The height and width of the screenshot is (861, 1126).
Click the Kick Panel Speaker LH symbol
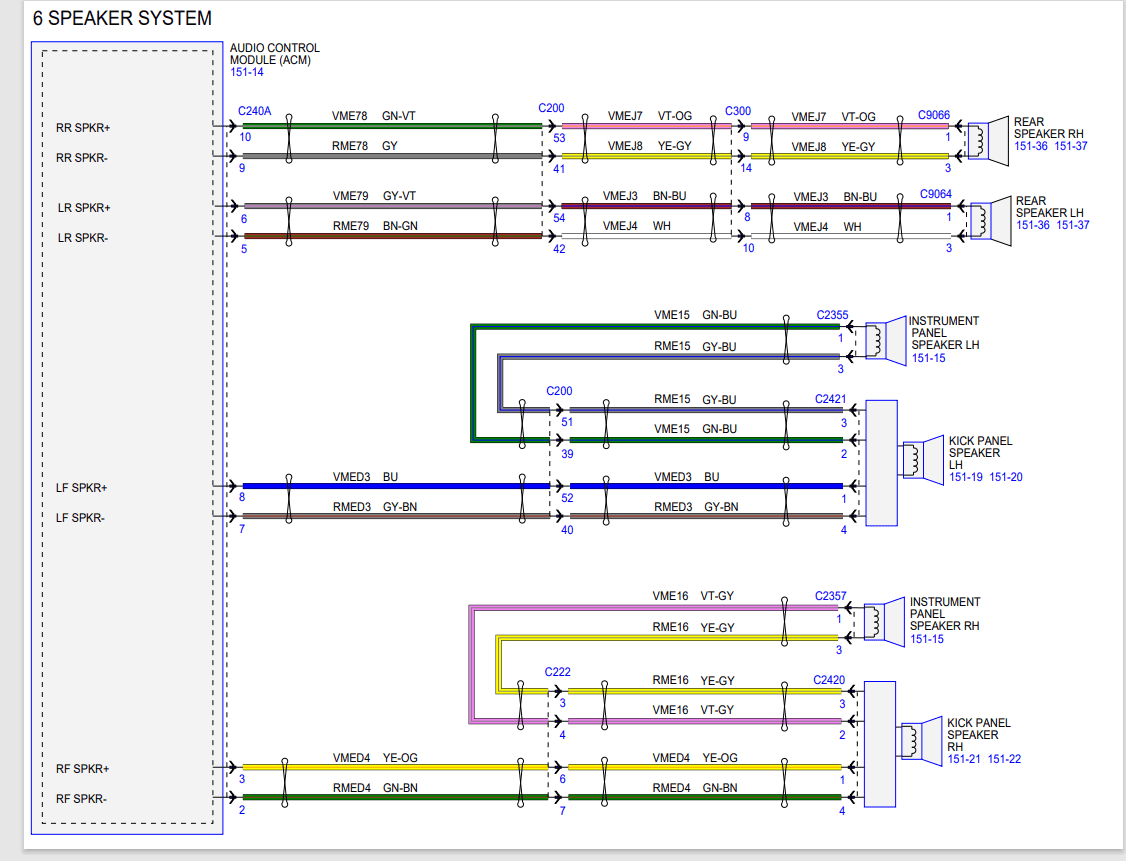click(923, 460)
